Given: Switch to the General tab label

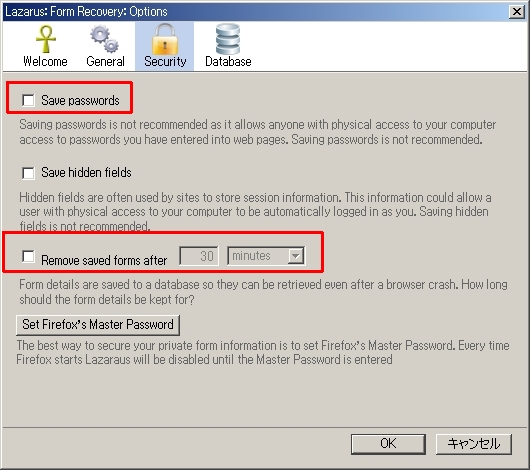Looking at the screenshot, I should (105, 62).
